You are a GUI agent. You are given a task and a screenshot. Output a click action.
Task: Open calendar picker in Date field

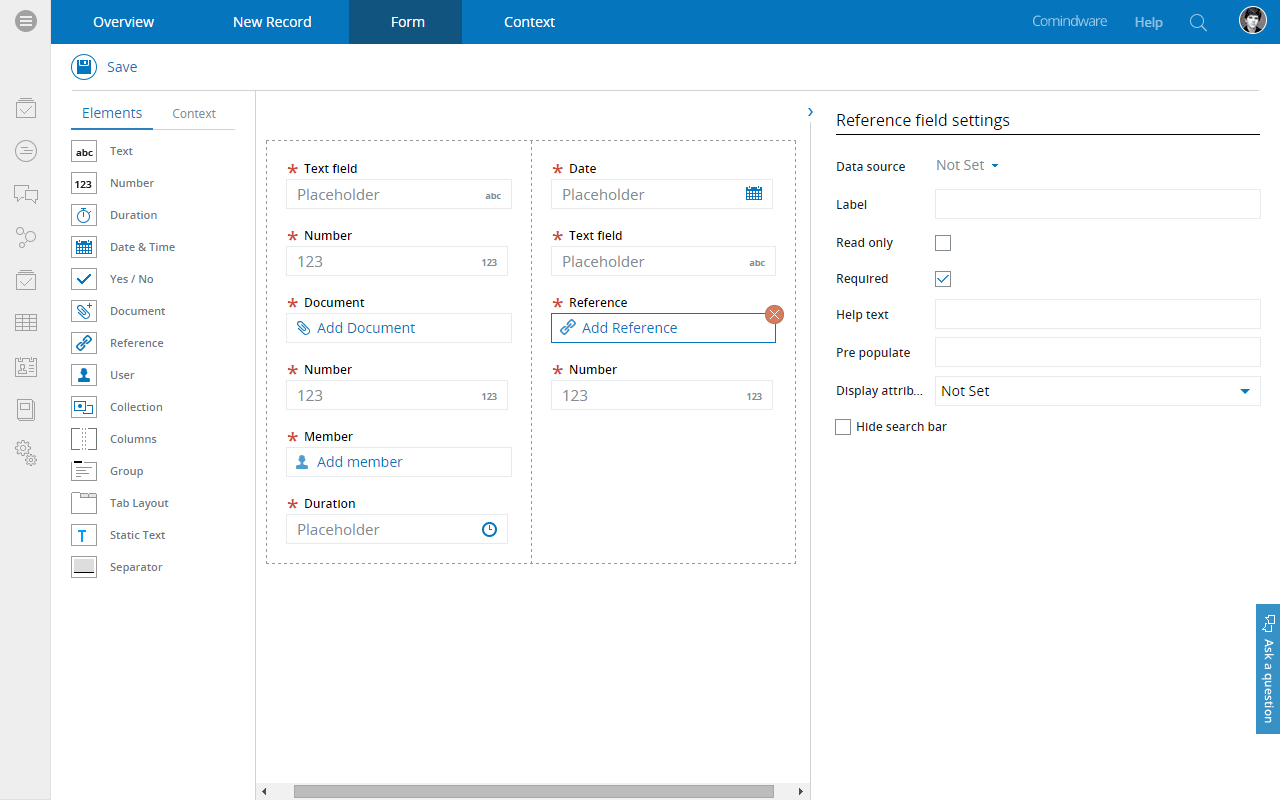click(754, 194)
